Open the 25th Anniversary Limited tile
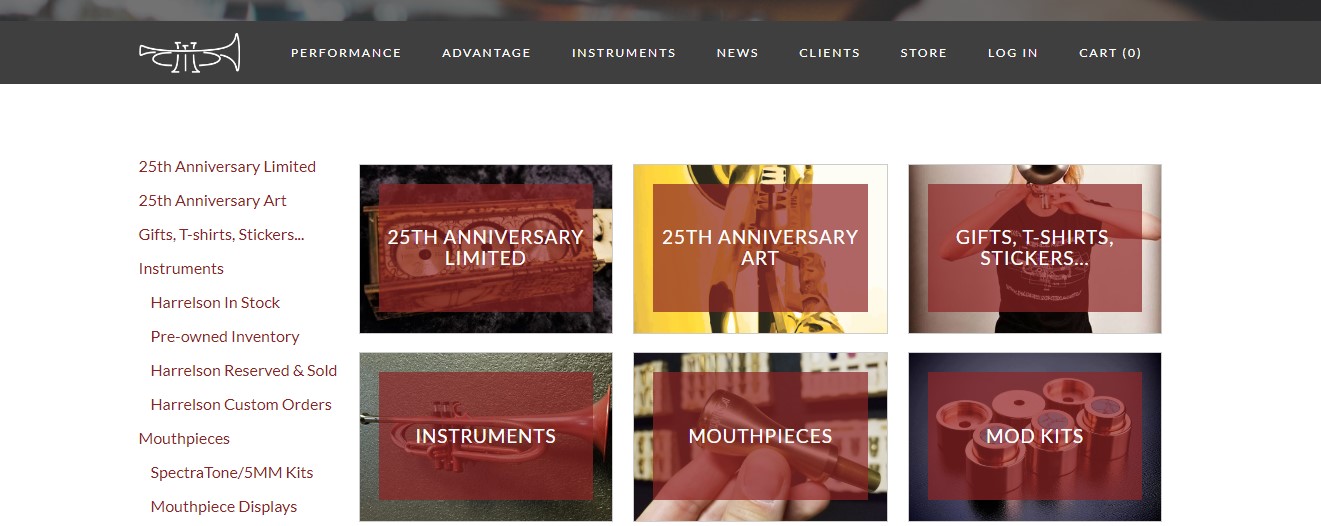 [486, 249]
